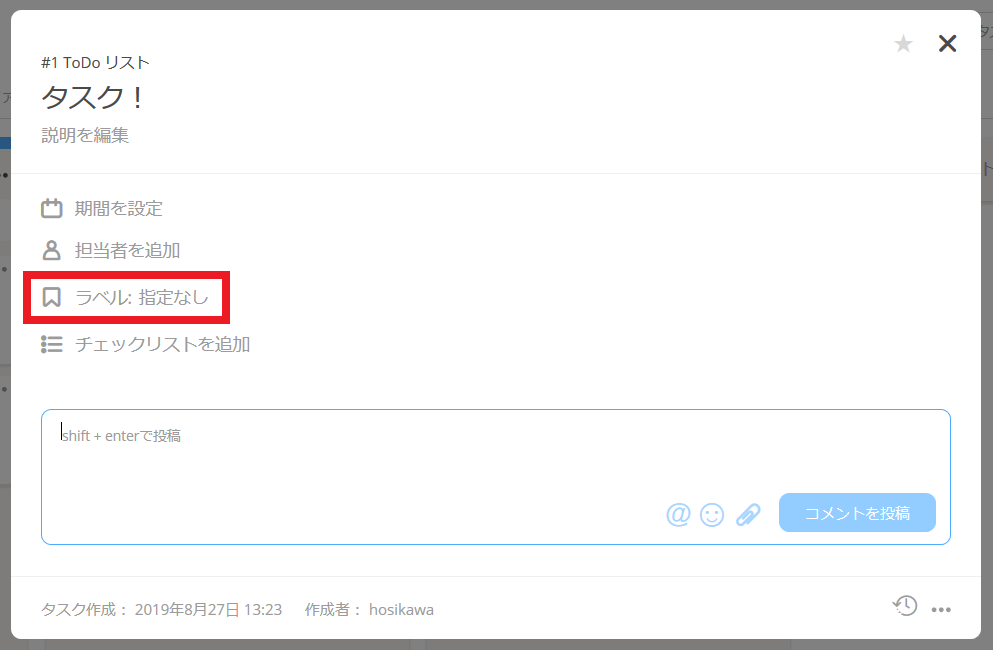Click the person icon for assignee

click(52, 250)
